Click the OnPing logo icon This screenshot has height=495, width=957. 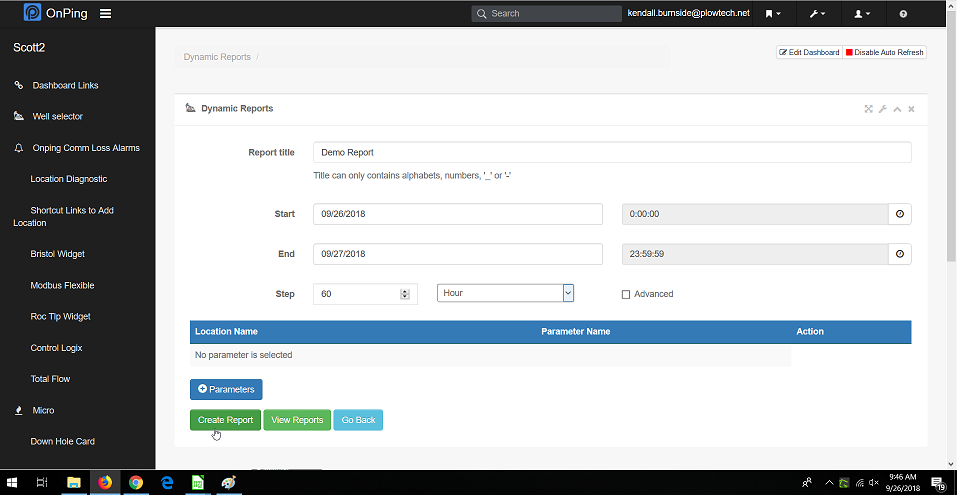coord(33,14)
